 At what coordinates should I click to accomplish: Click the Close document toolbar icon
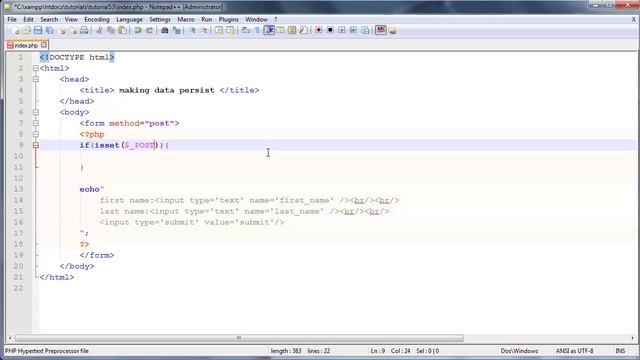(62, 30)
